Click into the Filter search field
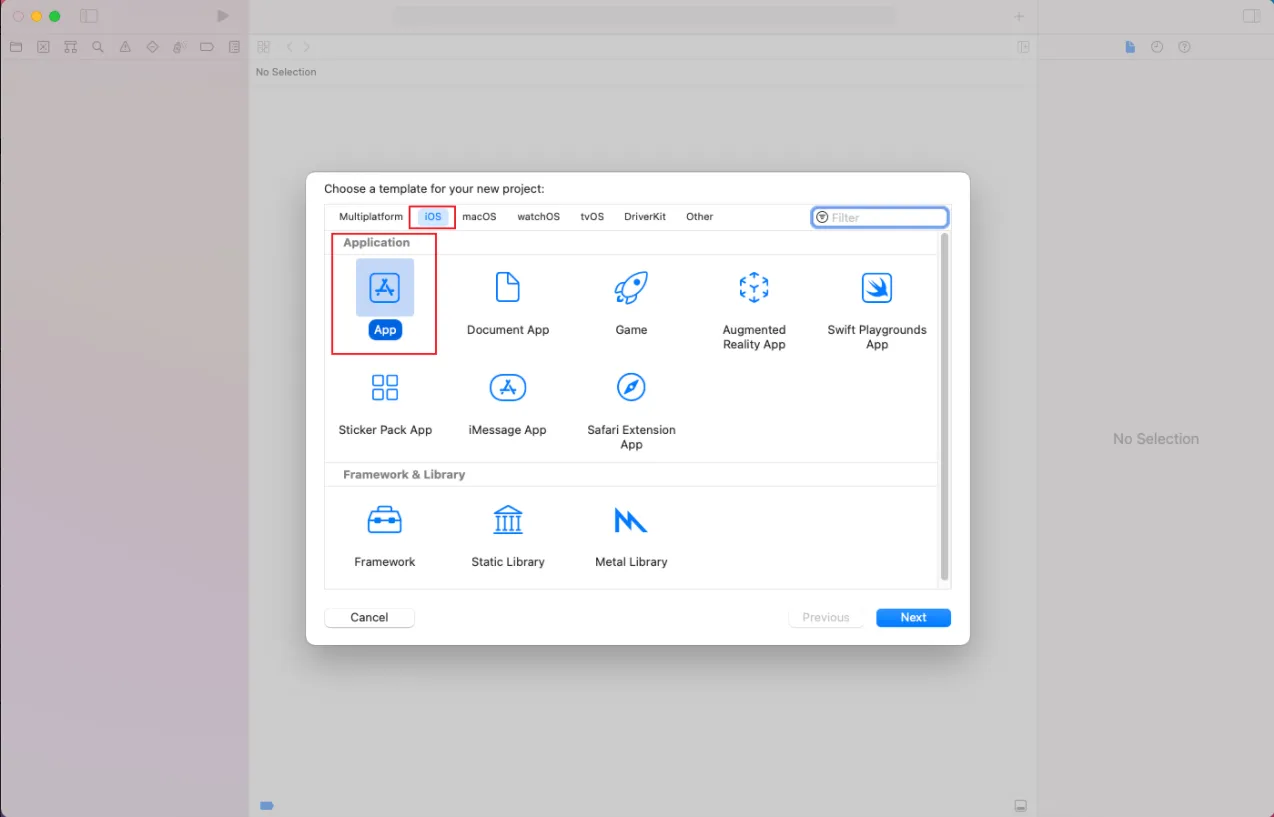 click(x=880, y=217)
